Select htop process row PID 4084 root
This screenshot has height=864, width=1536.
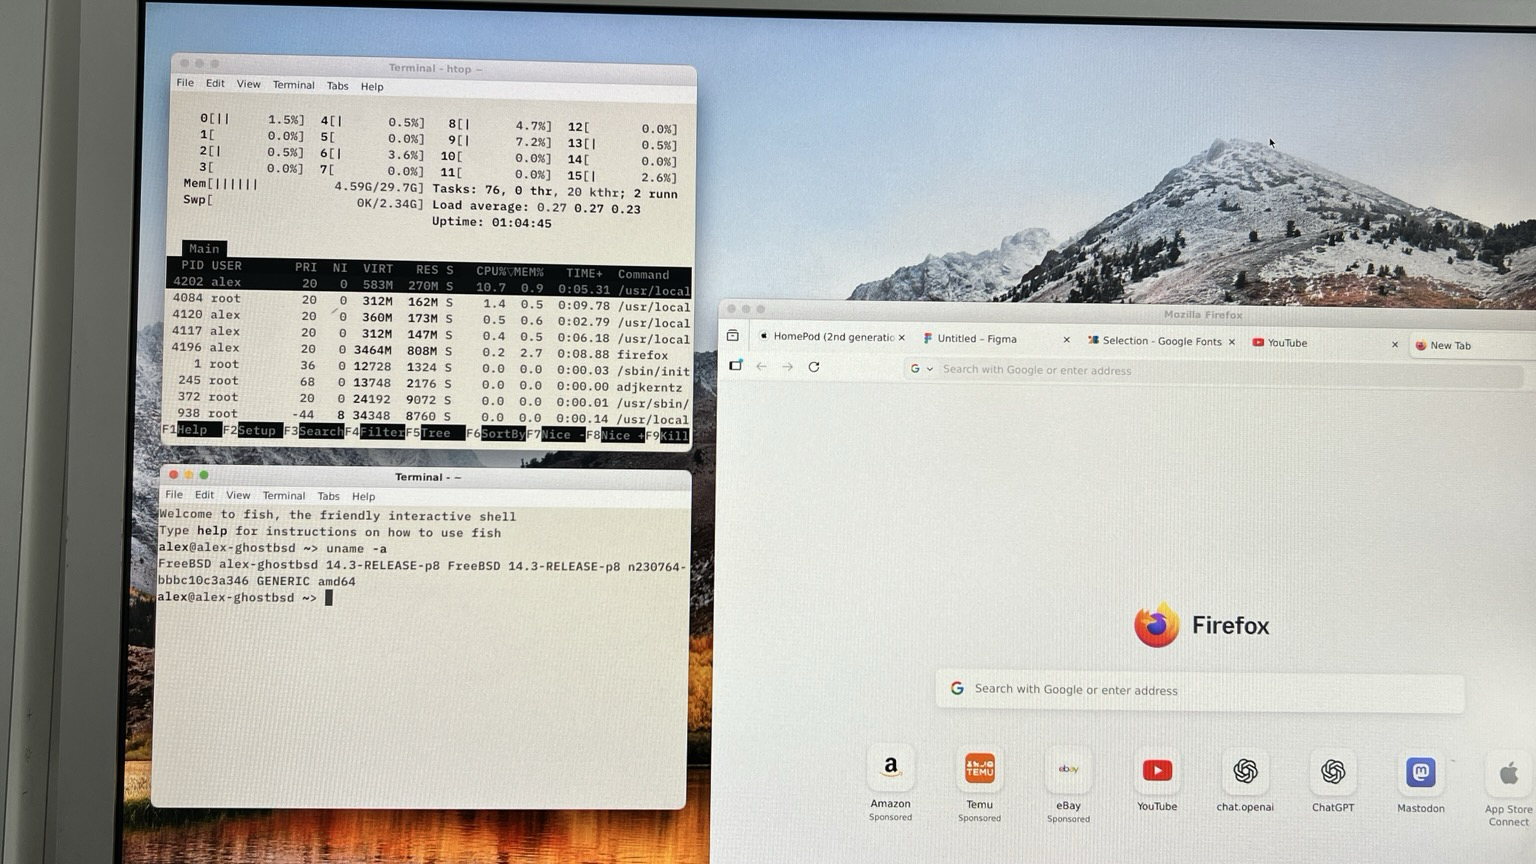click(429, 302)
